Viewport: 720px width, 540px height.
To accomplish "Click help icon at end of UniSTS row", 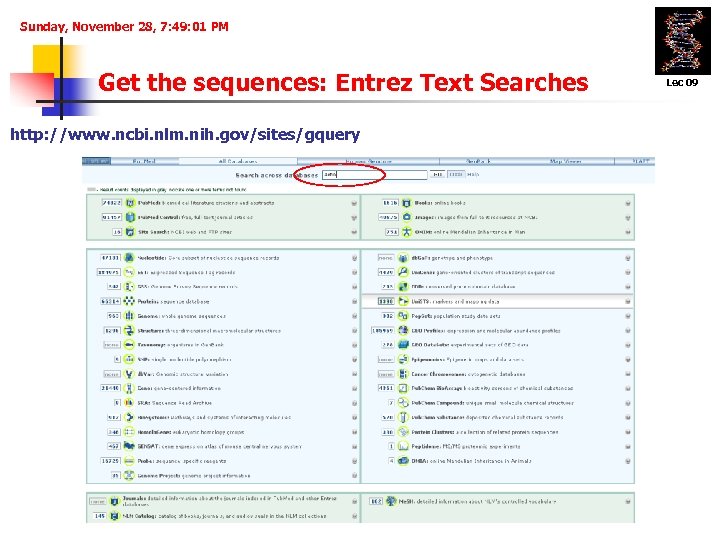I will 628,302.
